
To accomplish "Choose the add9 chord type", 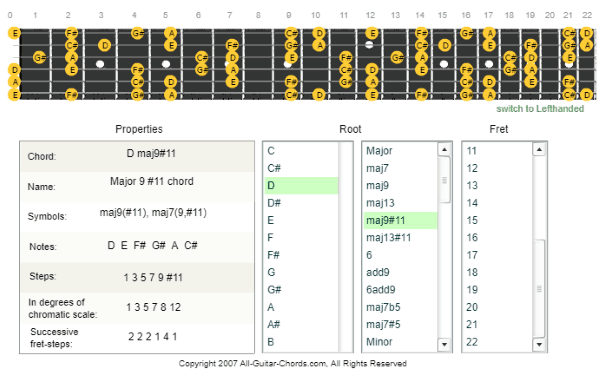I will click(400, 272).
